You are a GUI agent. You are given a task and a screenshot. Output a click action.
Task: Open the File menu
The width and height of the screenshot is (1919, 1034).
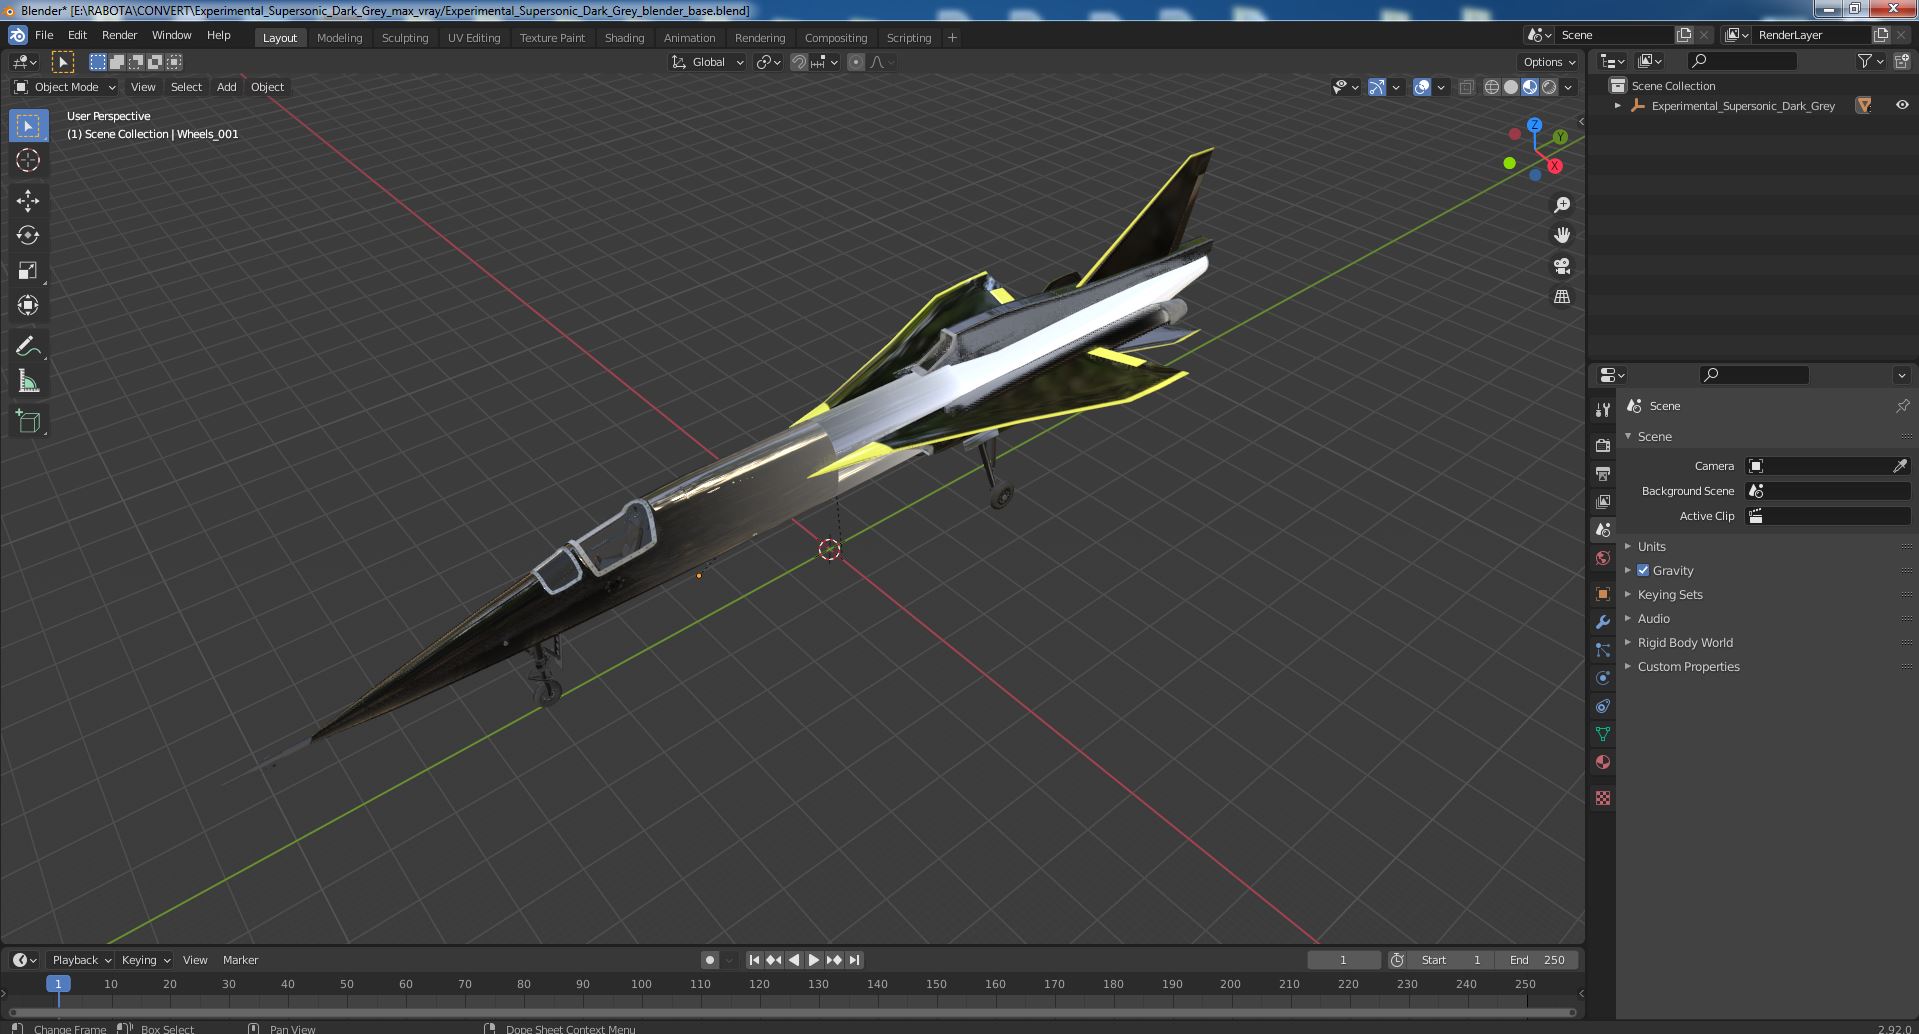click(x=44, y=35)
